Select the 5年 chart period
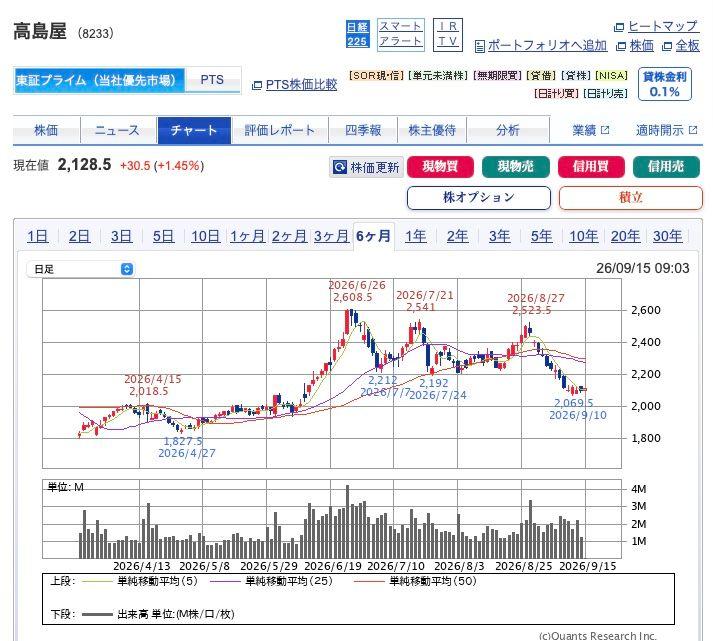Image resolution: width=713 pixels, height=641 pixels. tap(542, 236)
